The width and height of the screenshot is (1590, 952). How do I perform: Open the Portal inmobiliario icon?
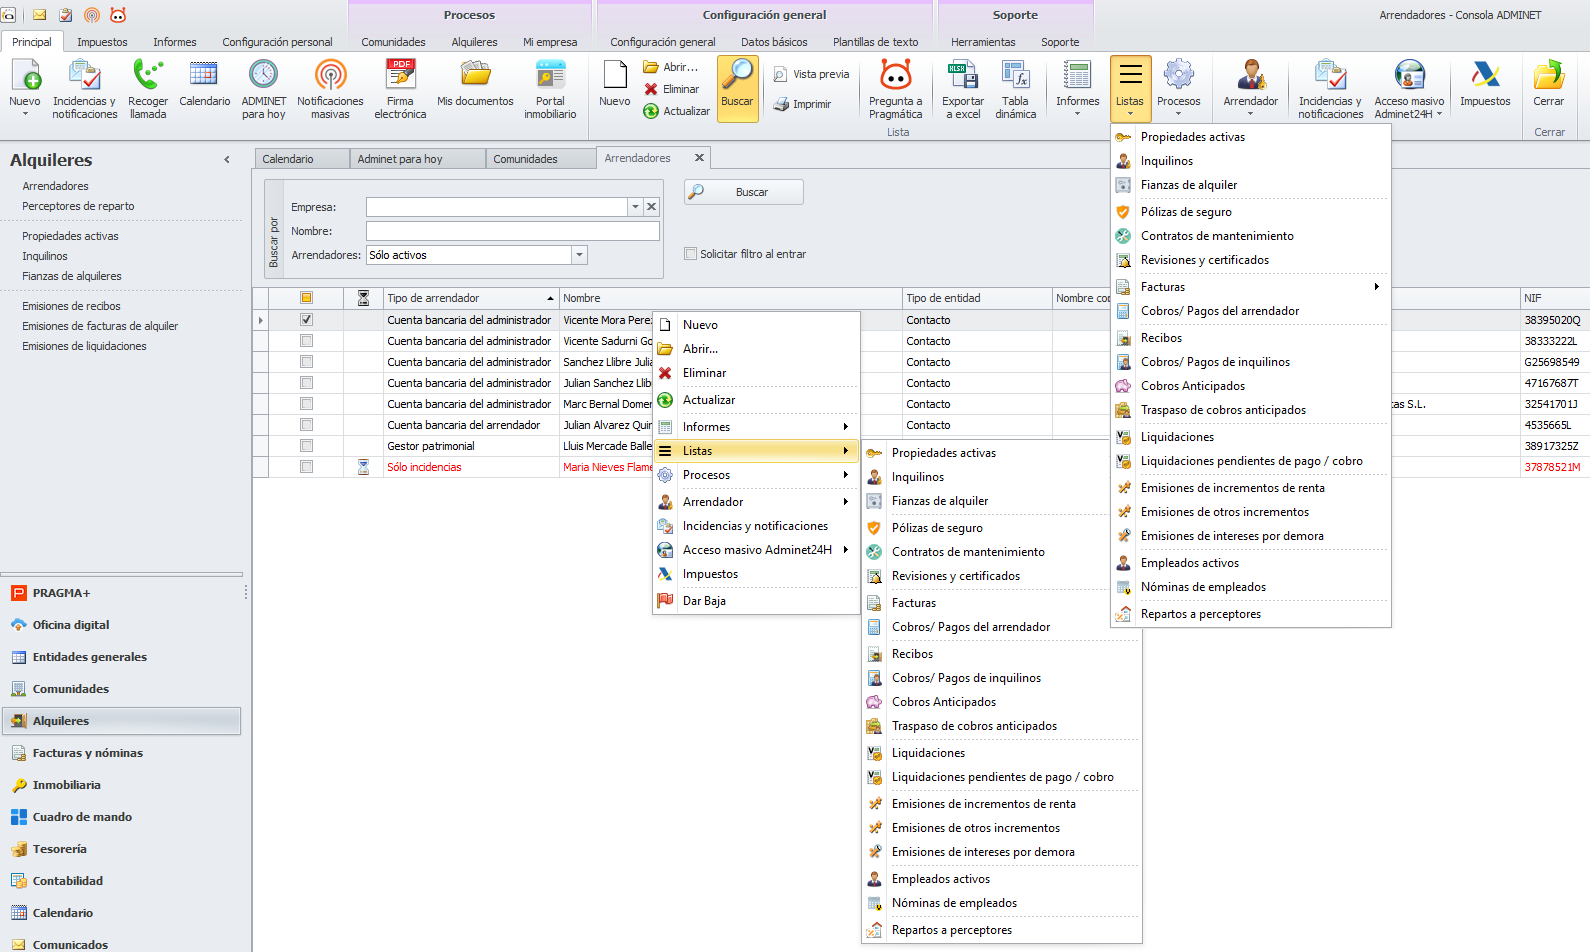(550, 76)
